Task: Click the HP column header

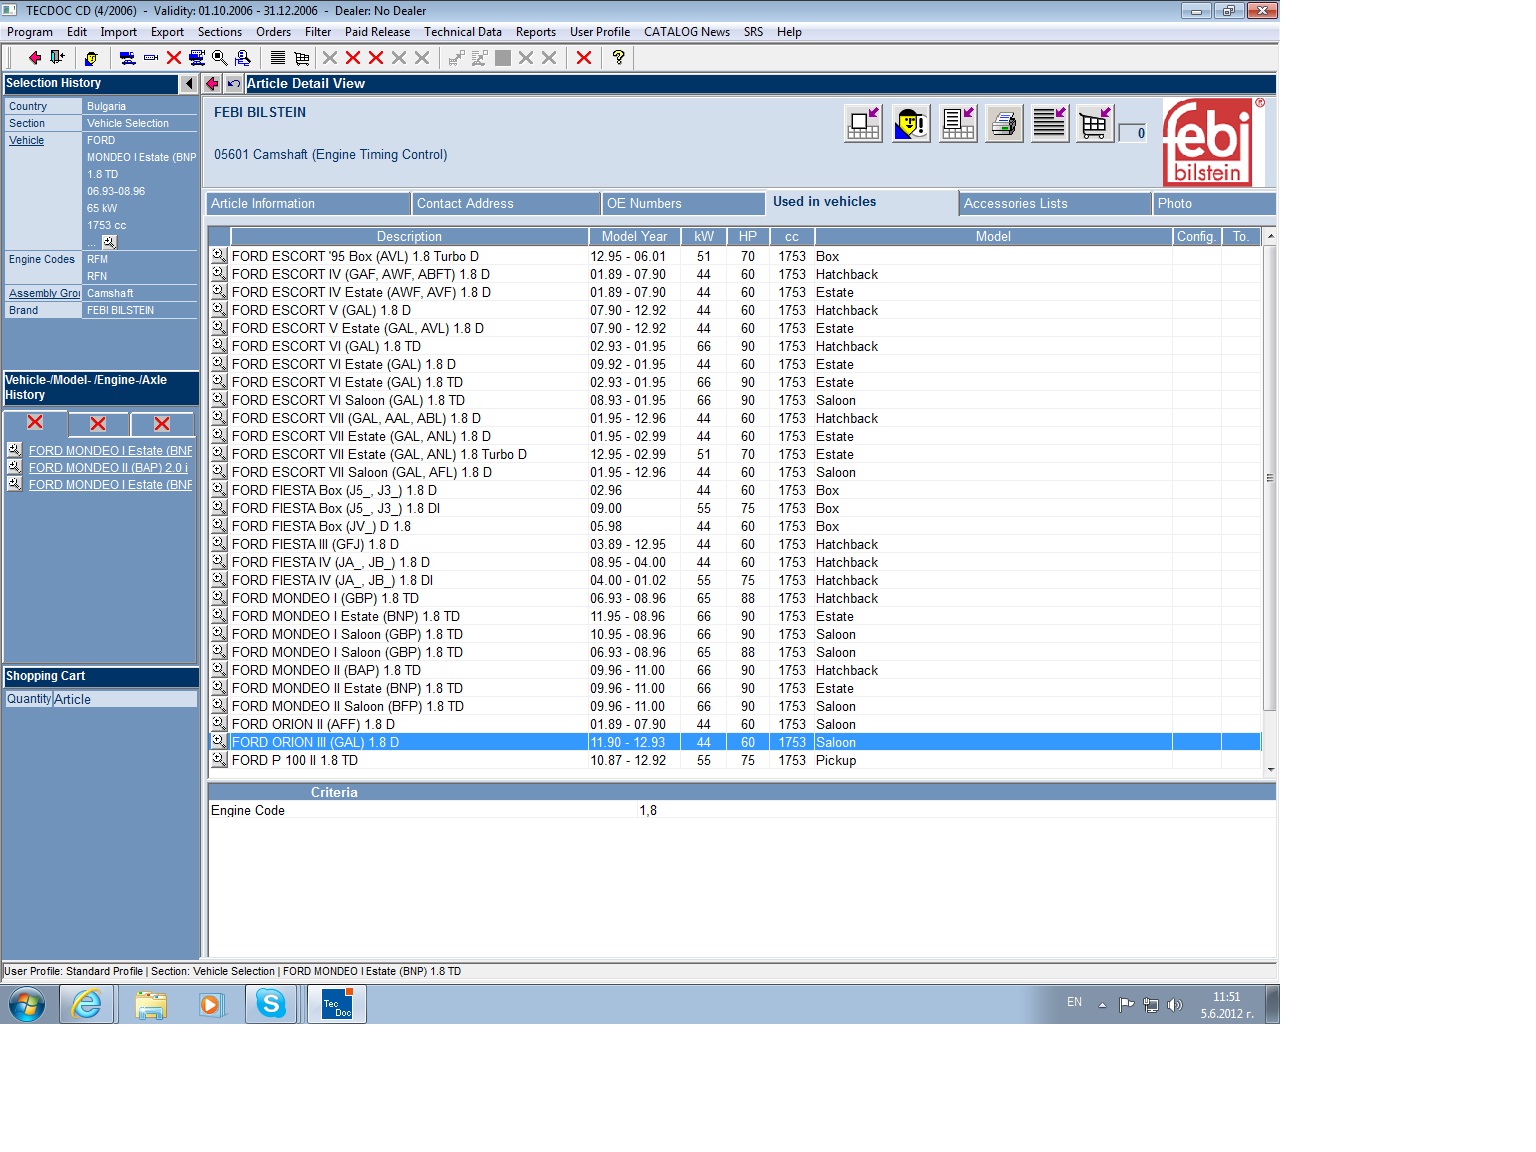Action: pyautogui.click(x=748, y=237)
